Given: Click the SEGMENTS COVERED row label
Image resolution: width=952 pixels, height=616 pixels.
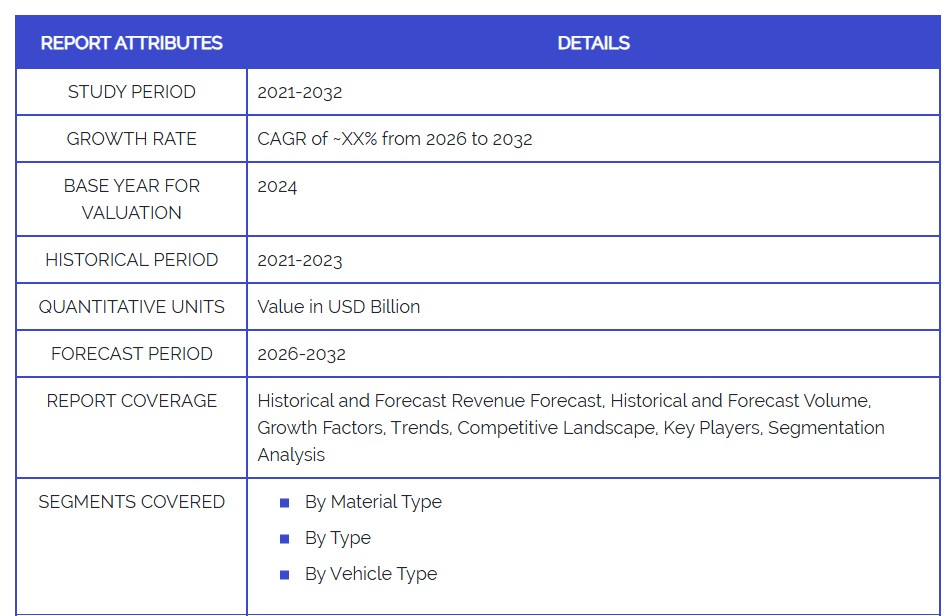Looking at the screenshot, I should 131,502.
